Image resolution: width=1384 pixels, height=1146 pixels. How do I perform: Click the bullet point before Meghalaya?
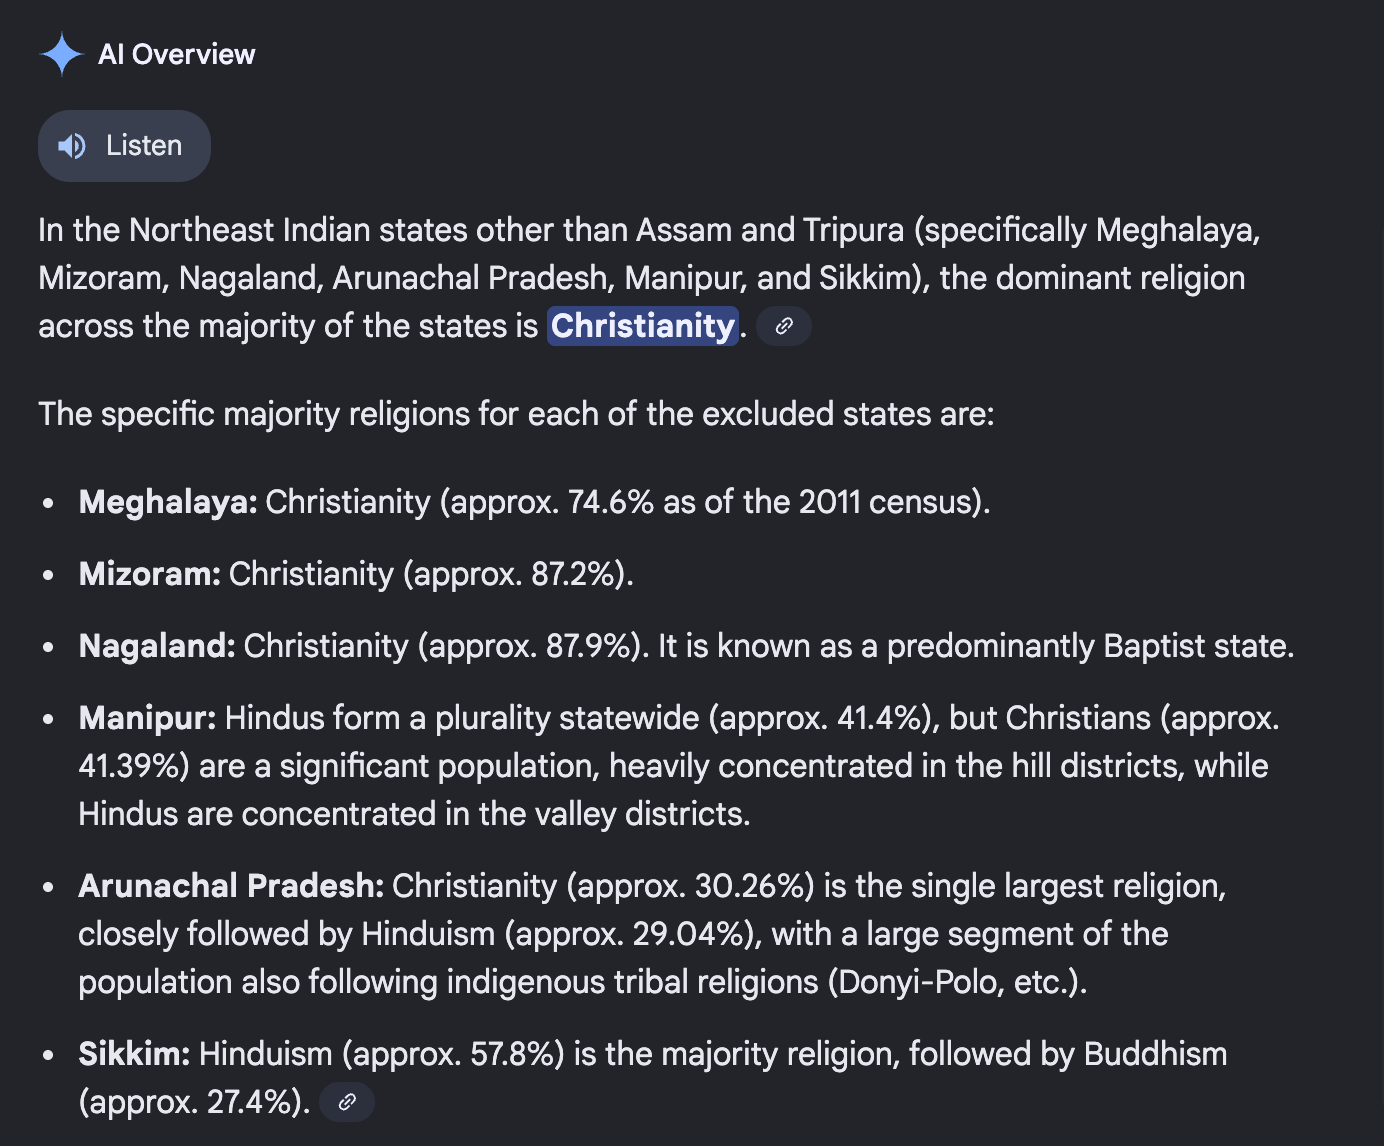(x=49, y=503)
